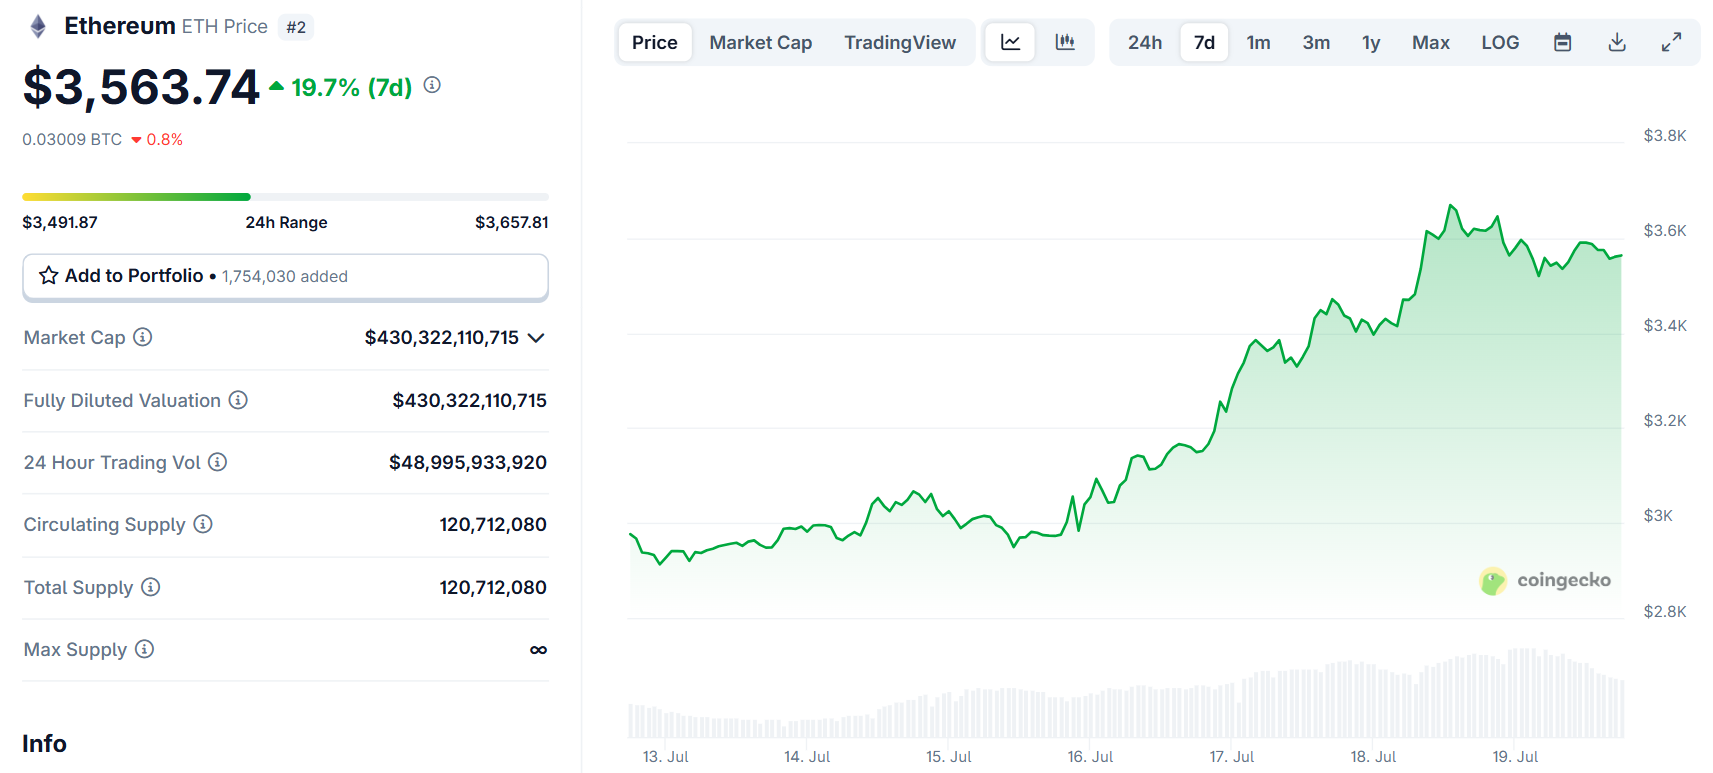This screenshot has height=773, width=1713.
Task: Set chart range to 1m
Action: point(1259,42)
